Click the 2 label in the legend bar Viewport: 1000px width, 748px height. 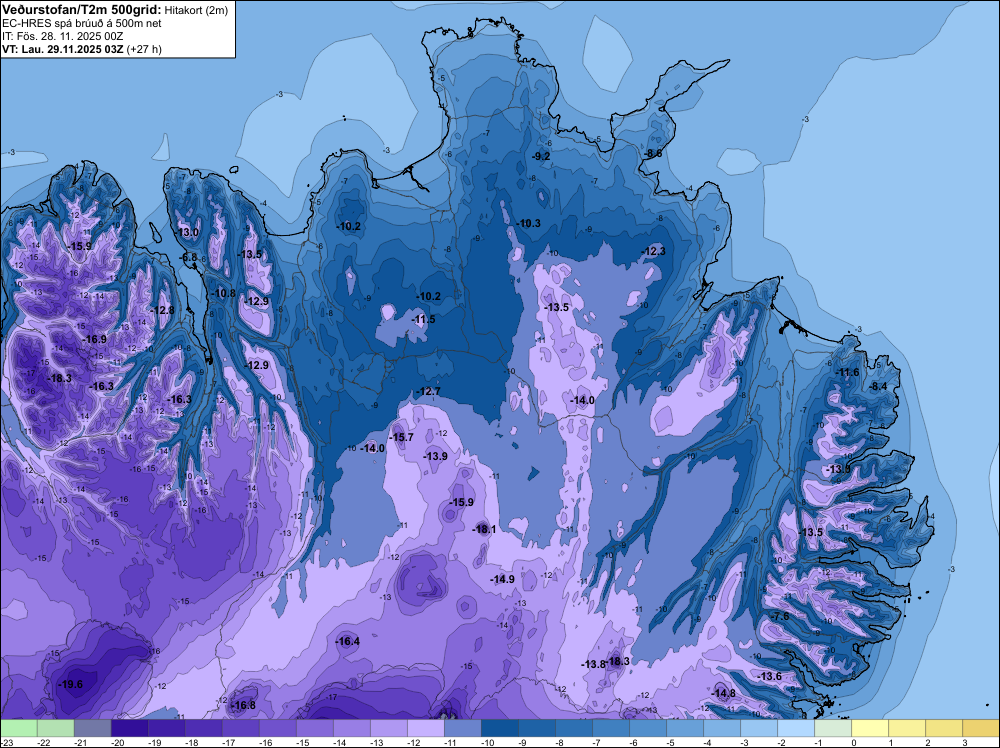928,742
